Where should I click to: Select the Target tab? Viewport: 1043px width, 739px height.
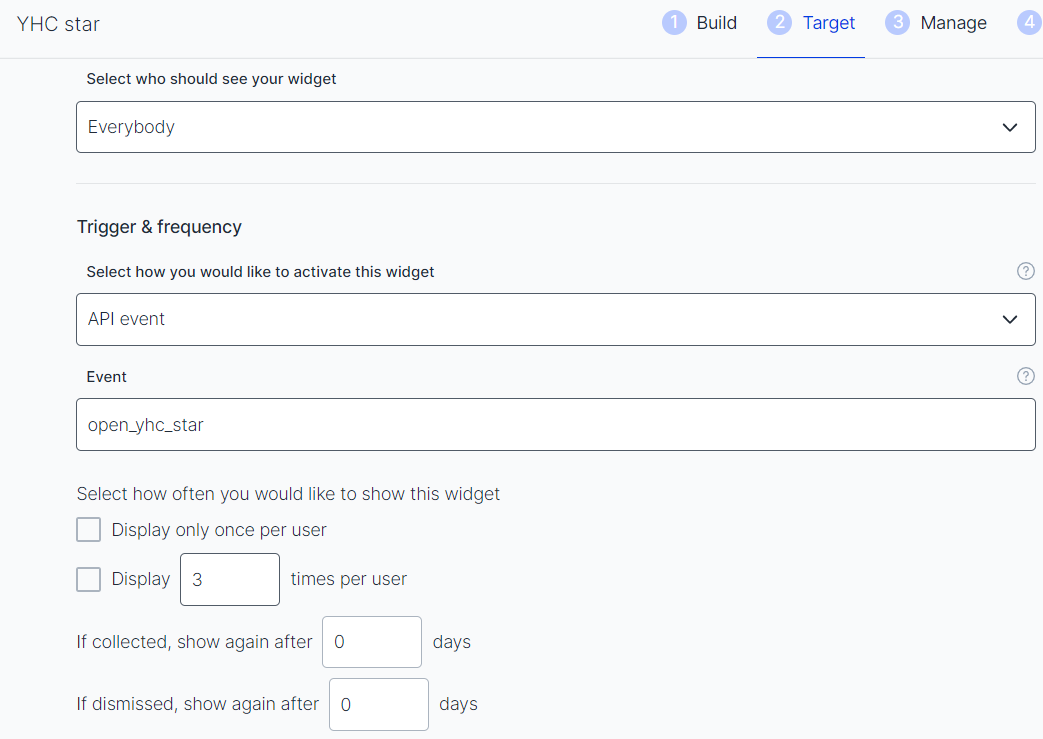[828, 23]
